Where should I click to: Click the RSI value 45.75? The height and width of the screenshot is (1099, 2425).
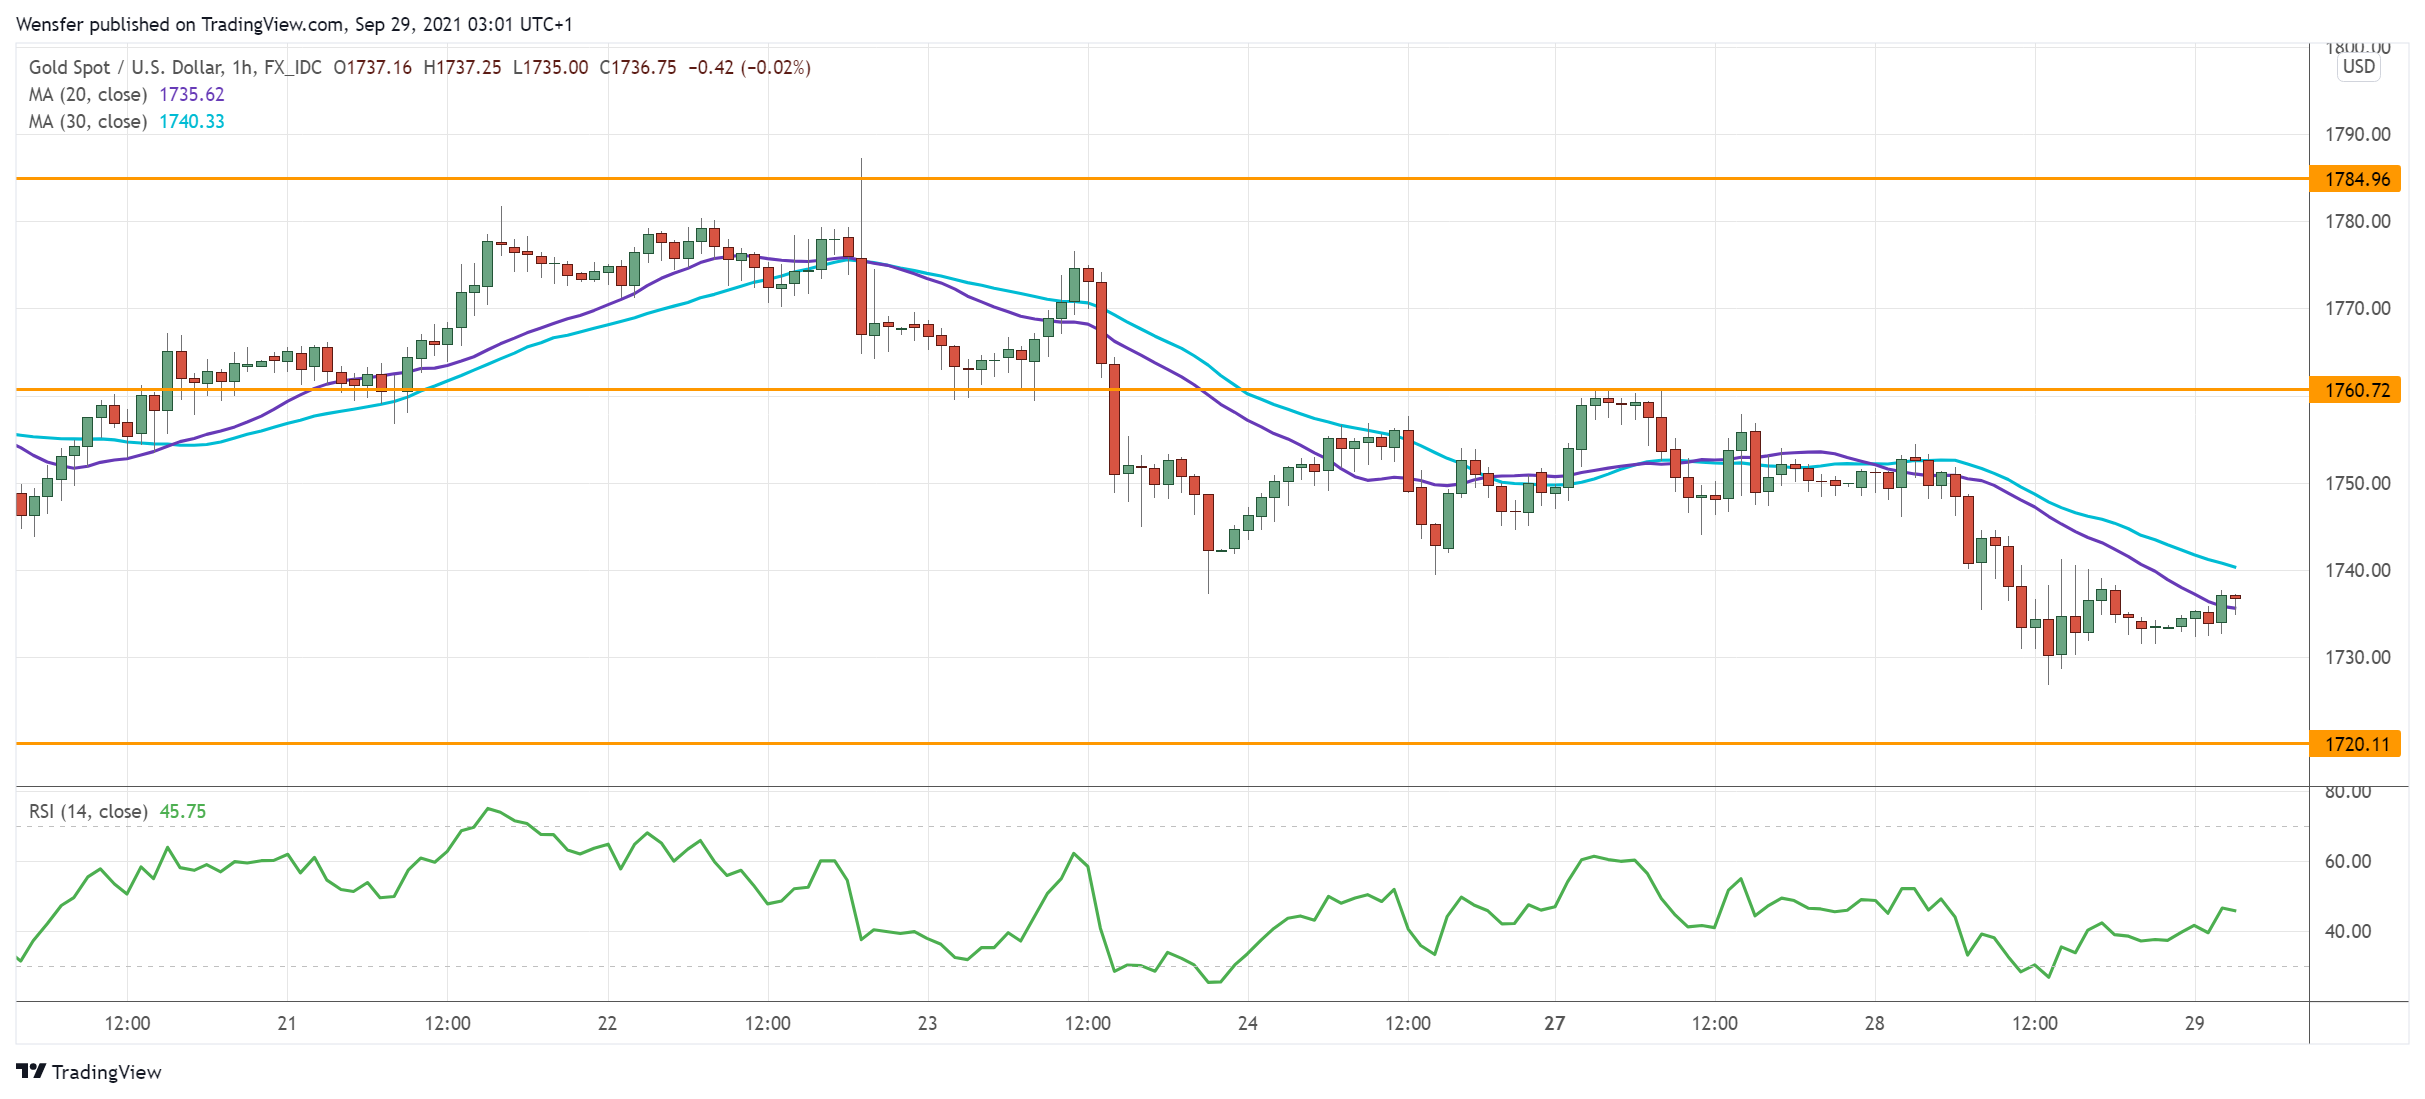183,811
